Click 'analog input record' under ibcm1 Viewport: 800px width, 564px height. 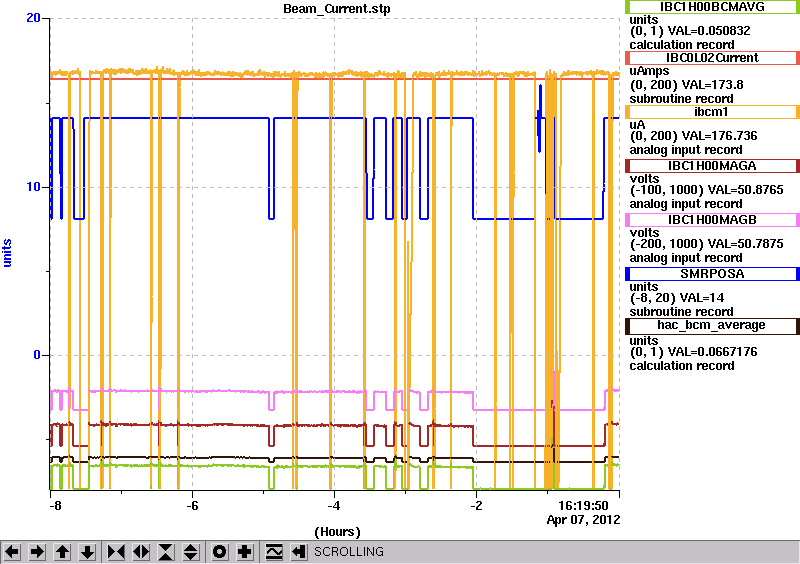686,150
